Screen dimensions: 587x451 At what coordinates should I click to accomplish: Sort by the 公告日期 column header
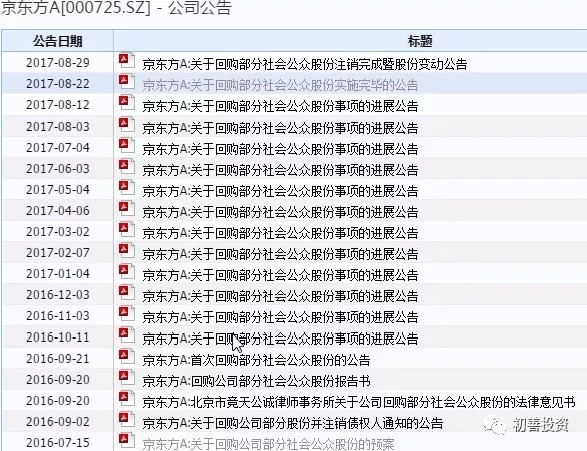(58, 41)
